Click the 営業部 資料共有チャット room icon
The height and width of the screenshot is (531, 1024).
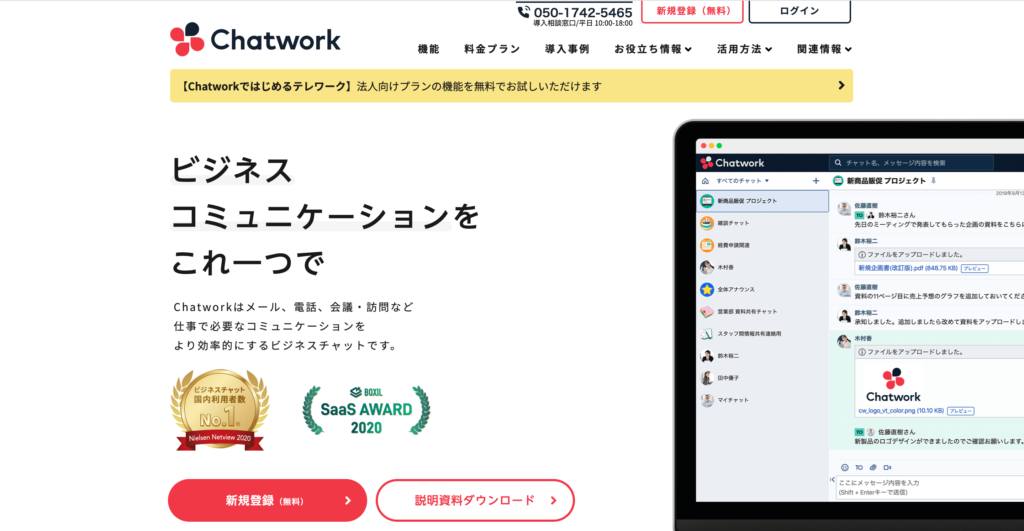tap(707, 312)
